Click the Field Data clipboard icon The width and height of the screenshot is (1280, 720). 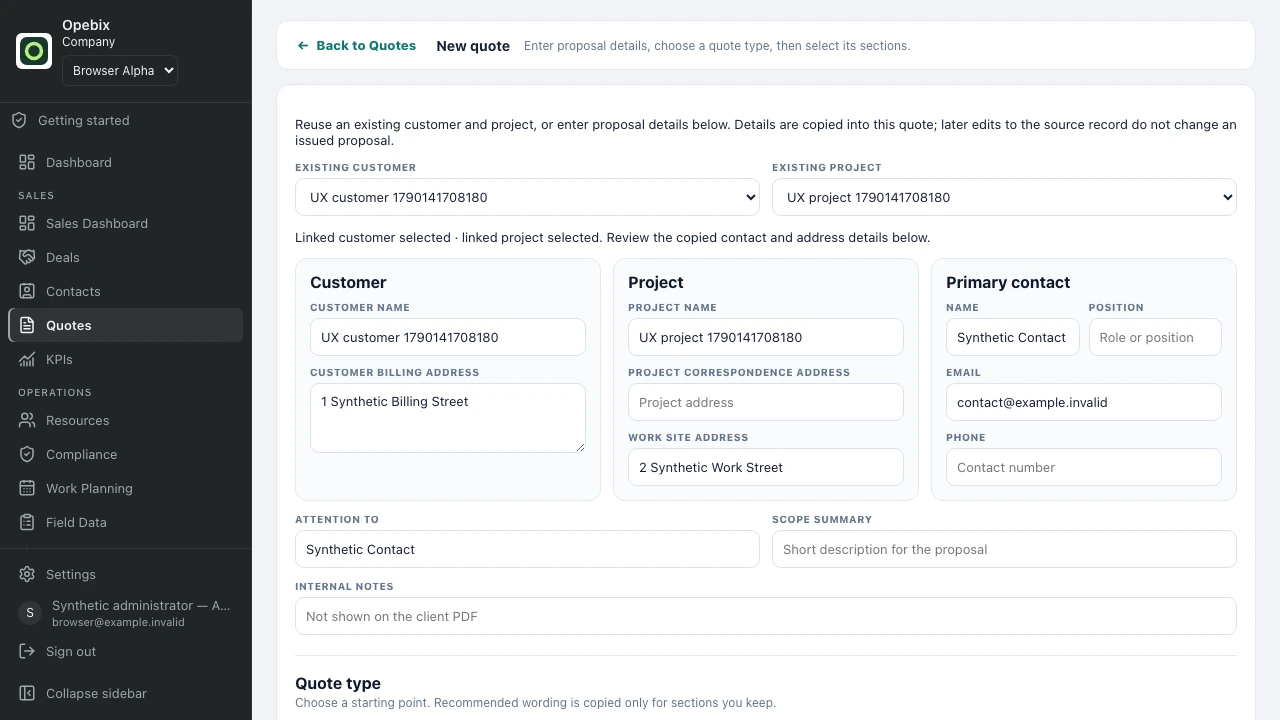click(x=27, y=522)
